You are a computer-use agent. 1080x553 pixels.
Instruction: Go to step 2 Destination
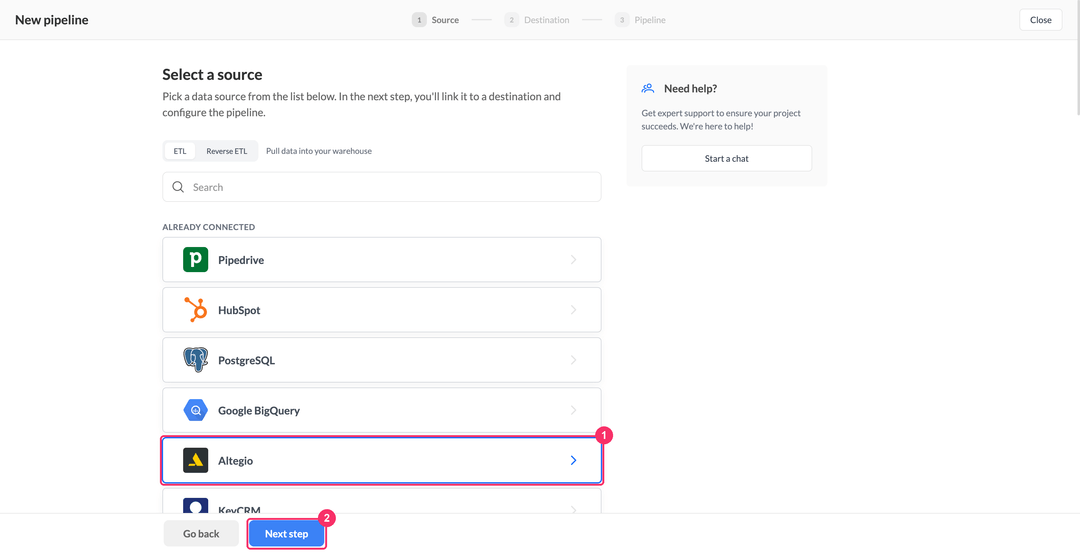pyautogui.click(x=537, y=20)
